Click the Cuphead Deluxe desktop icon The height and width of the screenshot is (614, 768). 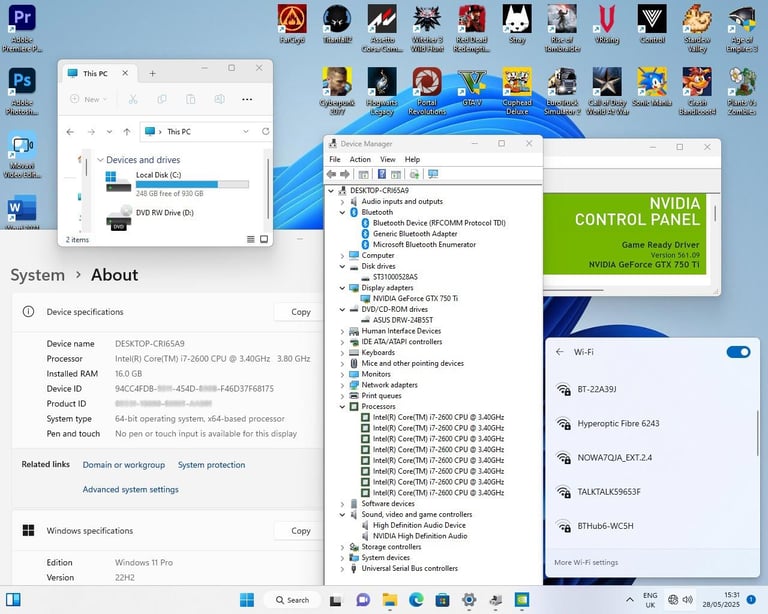[516, 82]
